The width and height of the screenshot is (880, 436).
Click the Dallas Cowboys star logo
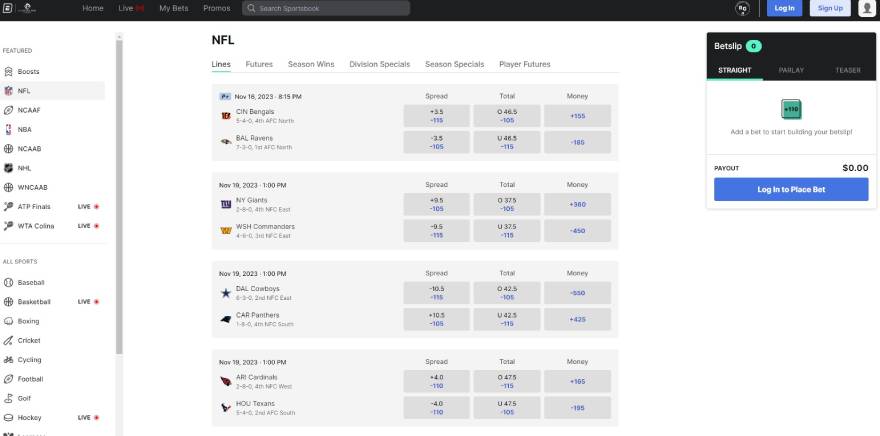(226, 293)
